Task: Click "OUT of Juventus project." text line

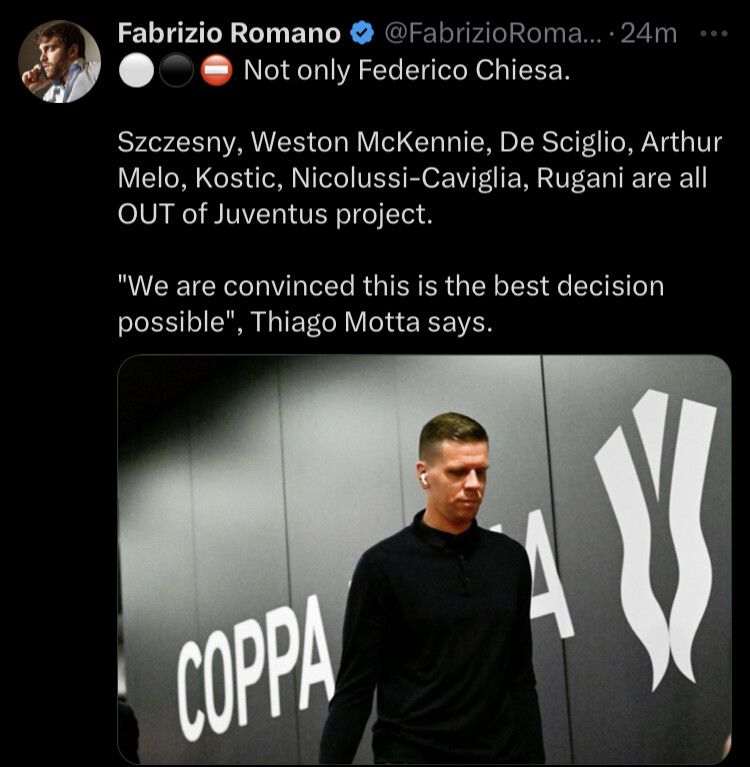Action: click(x=275, y=214)
